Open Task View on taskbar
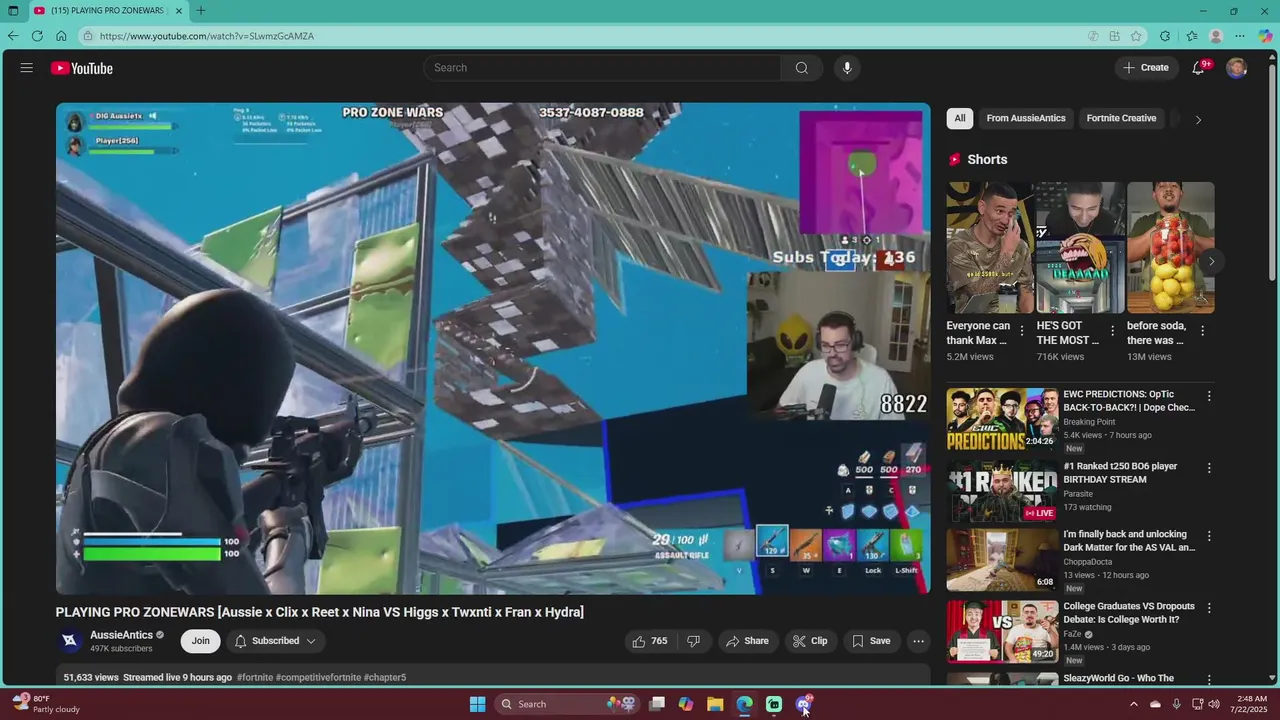 pyautogui.click(x=657, y=704)
